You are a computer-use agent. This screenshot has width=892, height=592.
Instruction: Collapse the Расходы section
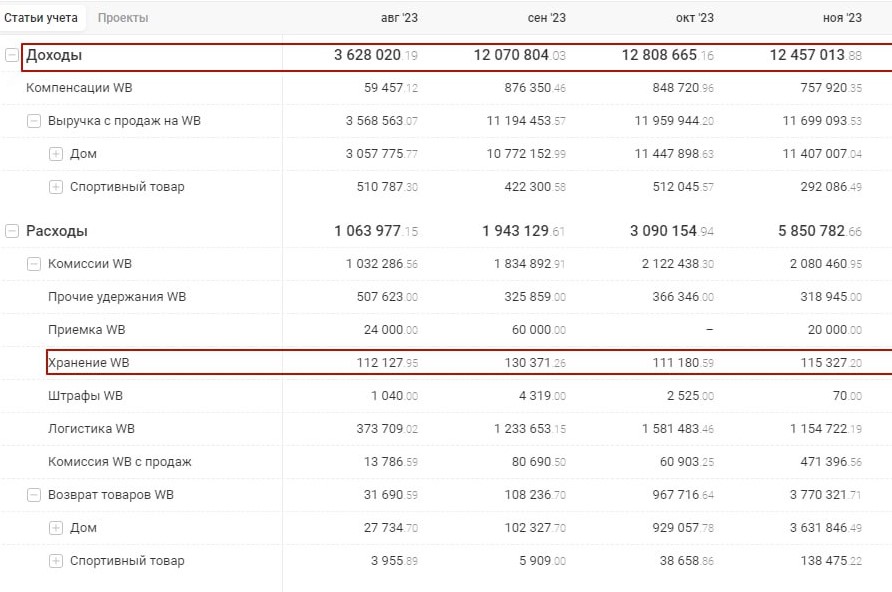click(x=12, y=231)
